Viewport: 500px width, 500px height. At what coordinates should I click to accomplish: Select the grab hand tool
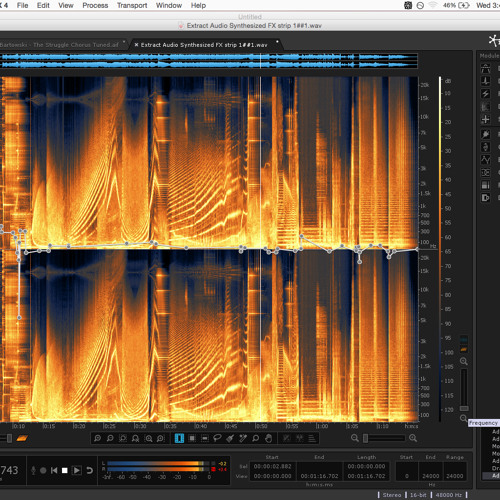(268, 438)
